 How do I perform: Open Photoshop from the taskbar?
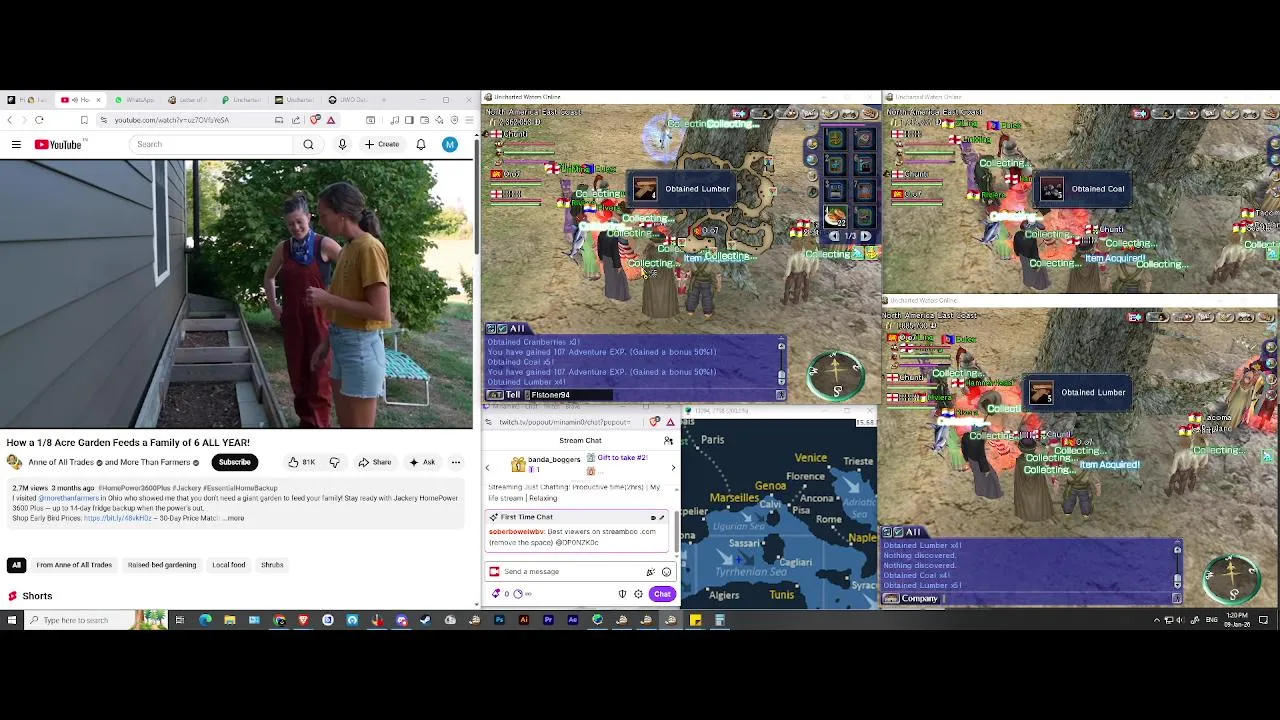499,620
